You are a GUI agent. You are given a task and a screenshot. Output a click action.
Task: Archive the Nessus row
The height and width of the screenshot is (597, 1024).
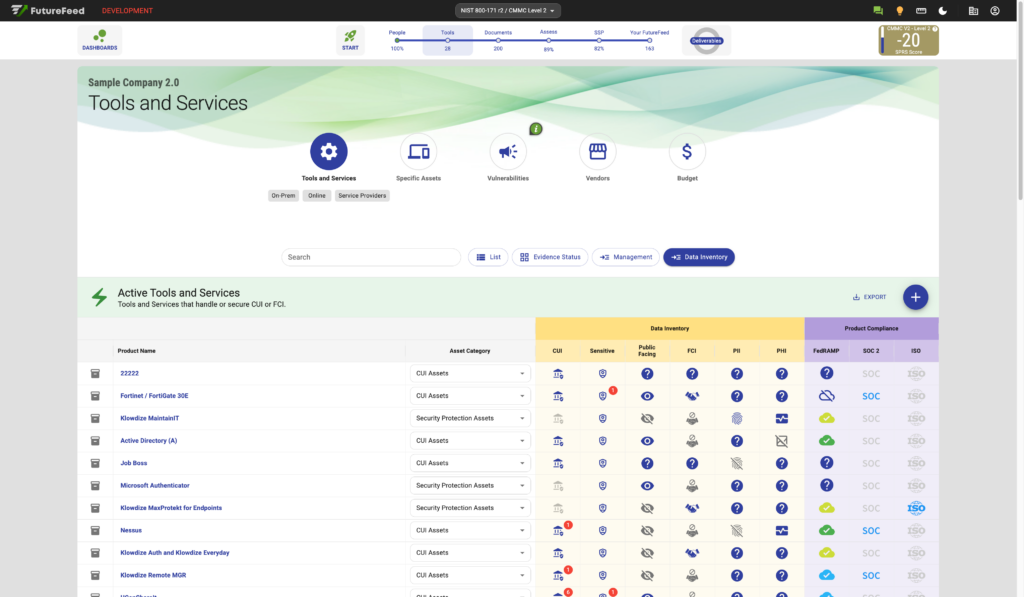pos(95,530)
